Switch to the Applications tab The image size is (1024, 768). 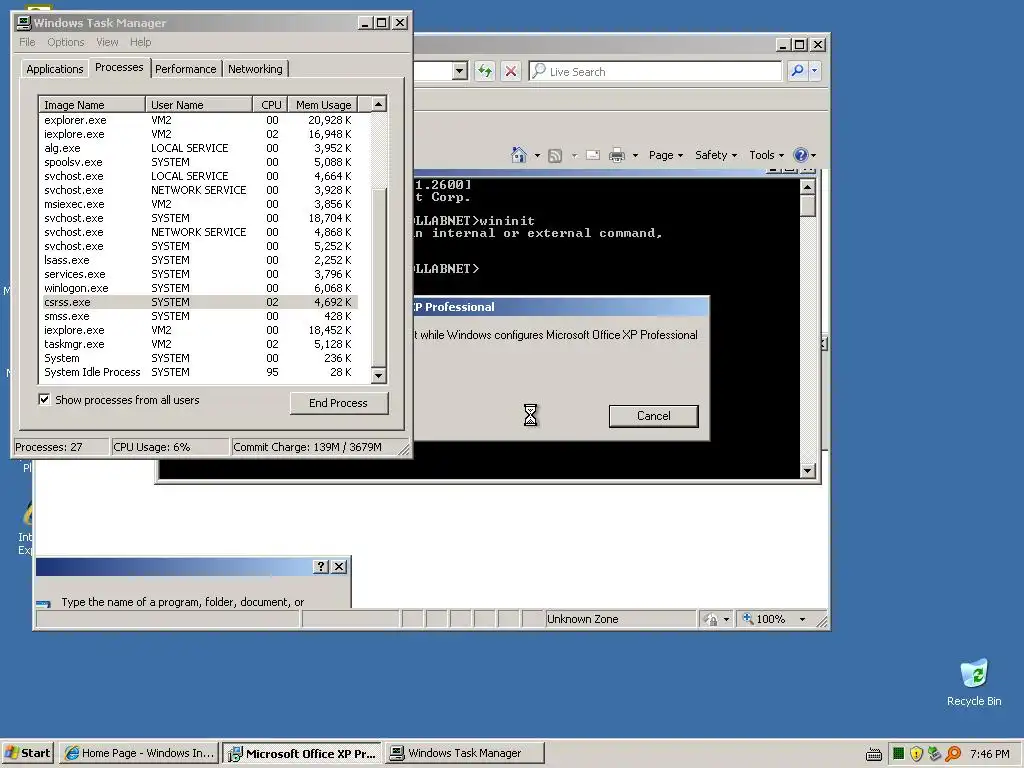tap(55, 69)
